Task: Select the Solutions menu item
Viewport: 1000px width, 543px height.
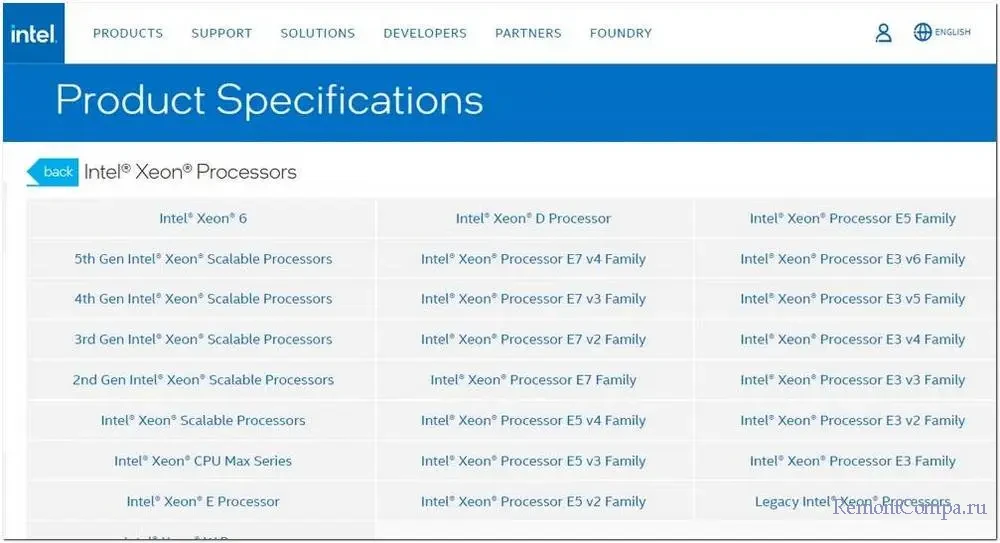Action: click(x=317, y=33)
